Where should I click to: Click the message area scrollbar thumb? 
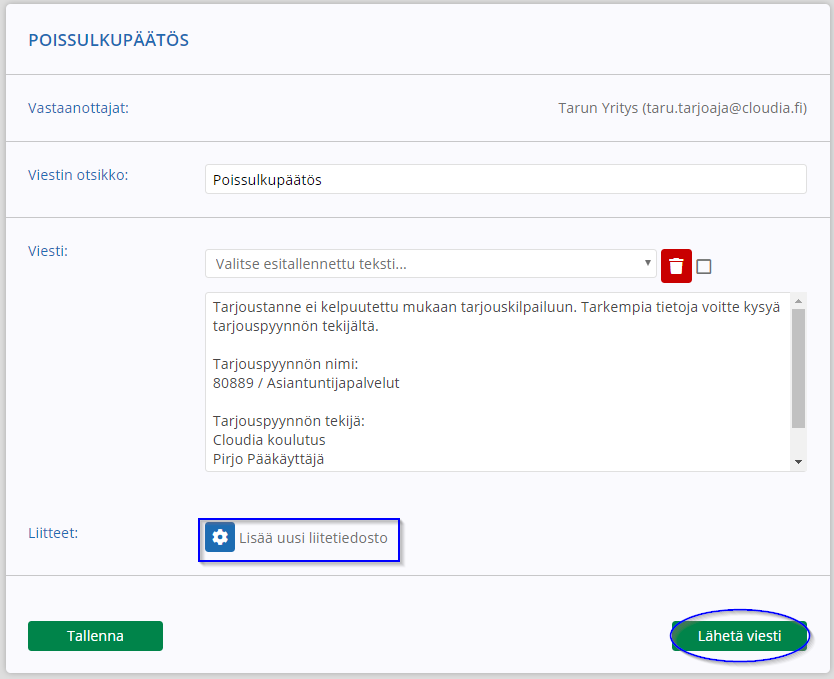(x=798, y=368)
